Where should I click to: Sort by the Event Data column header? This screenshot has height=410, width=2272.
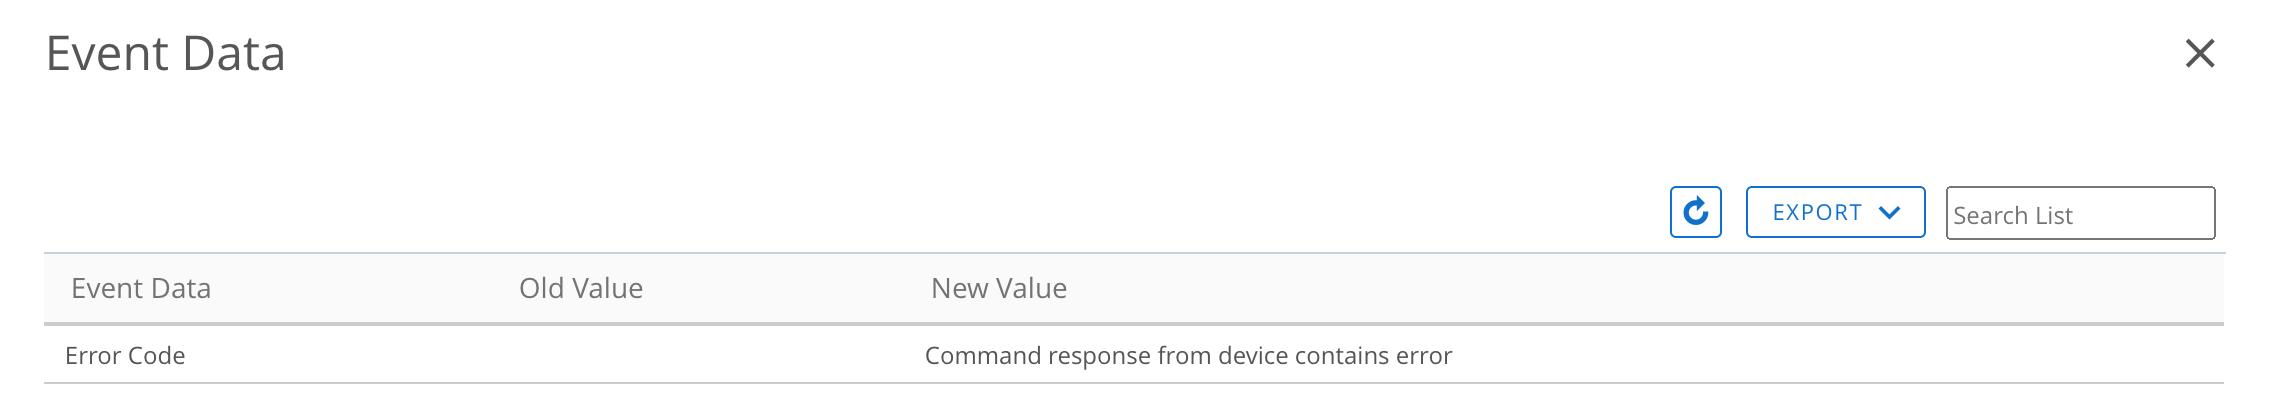141,289
